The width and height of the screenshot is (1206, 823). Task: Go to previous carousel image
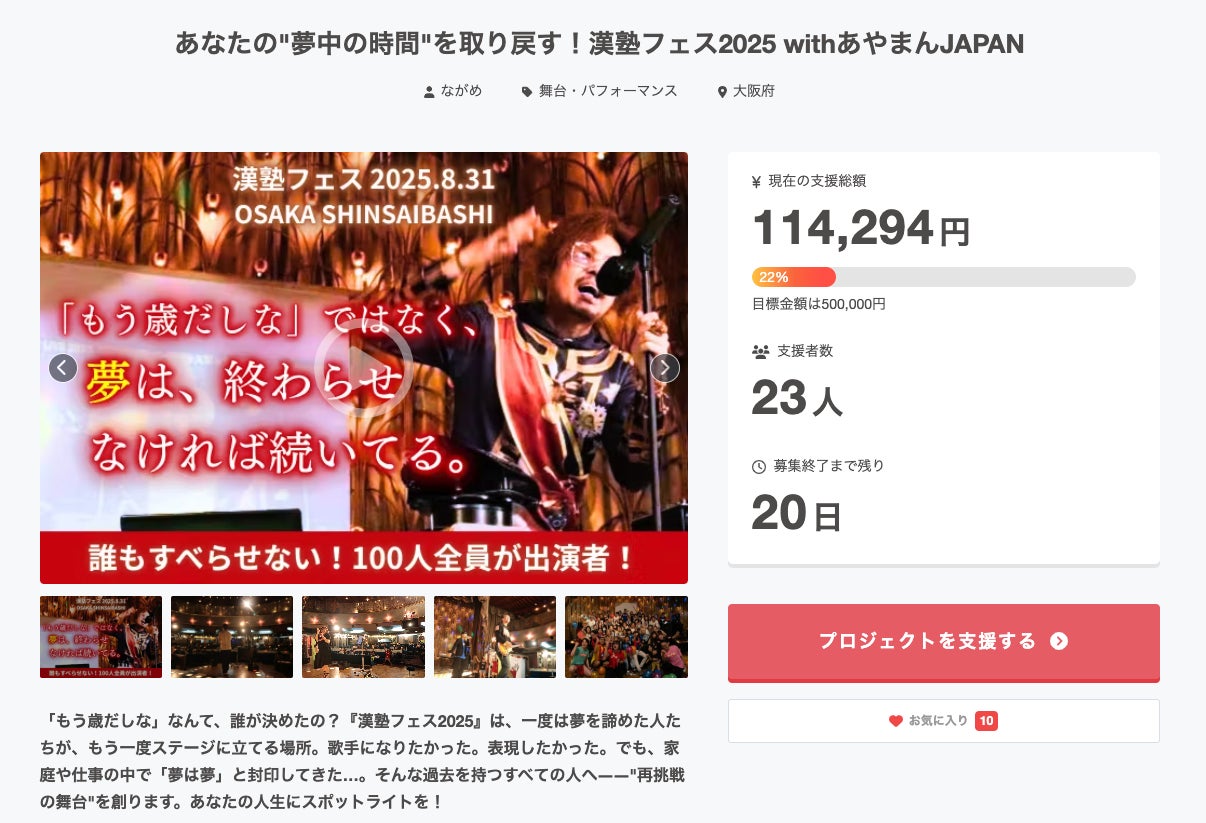[x=63, y=368]
